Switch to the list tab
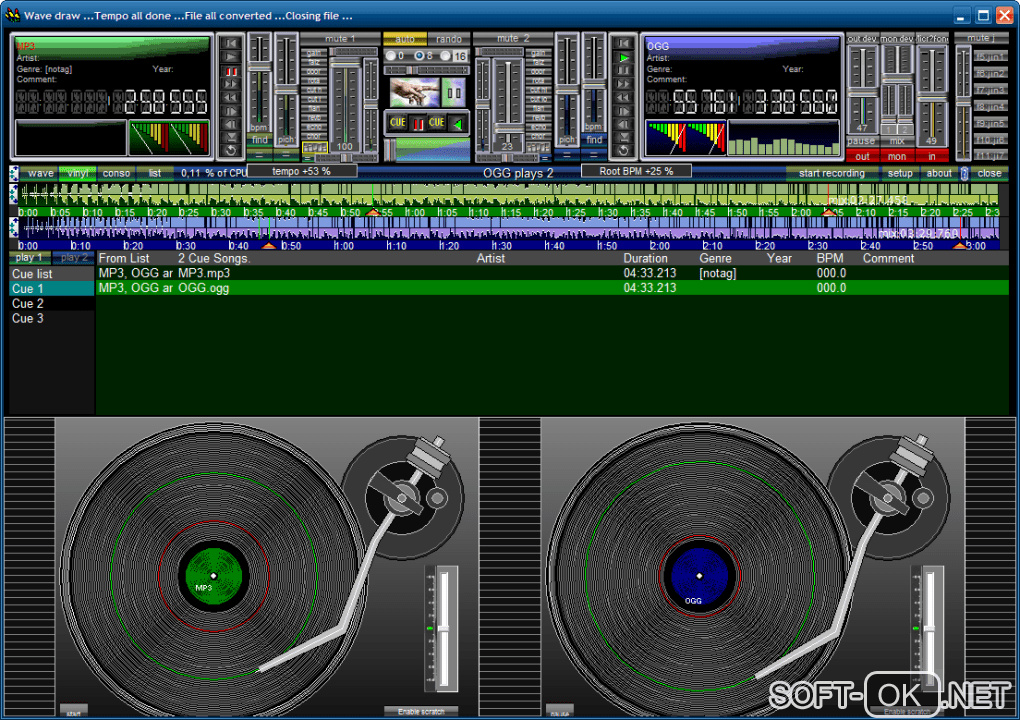1020x720 pixels. pos(155,173)
